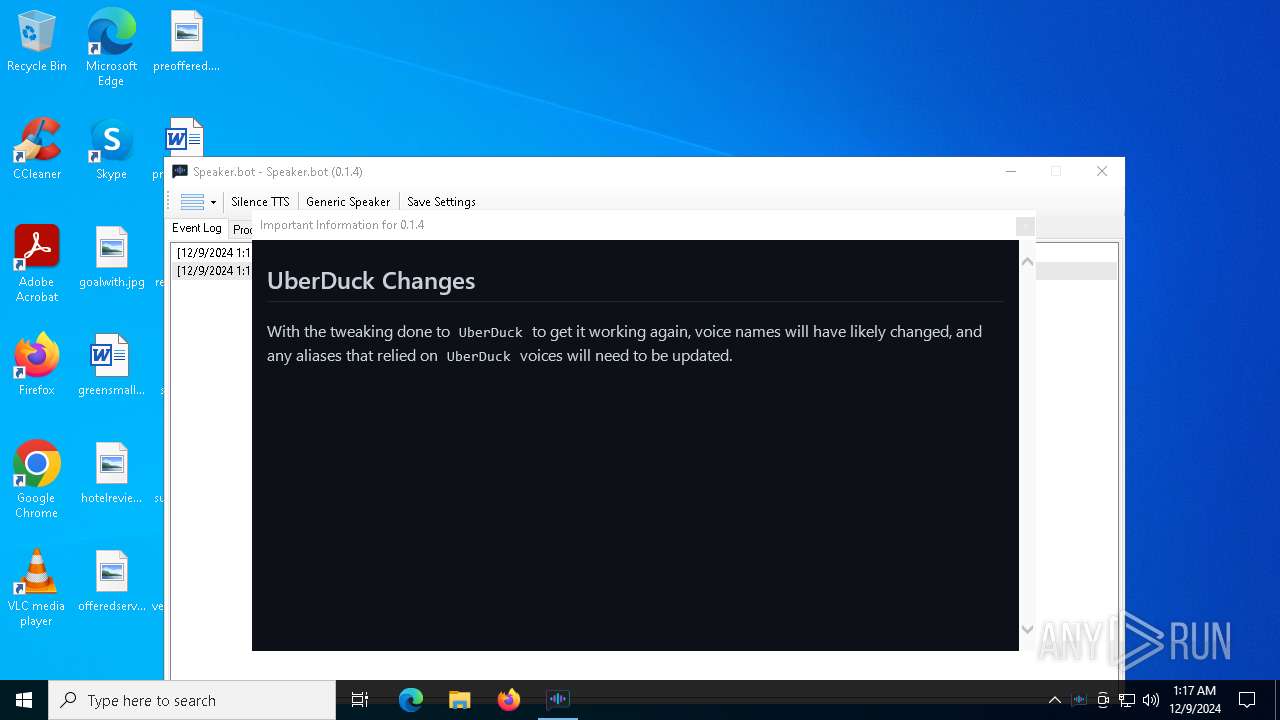Expand the dropdown arrow beside menu icon
The width and height of the screenshot is (1280, 720).
213,202
